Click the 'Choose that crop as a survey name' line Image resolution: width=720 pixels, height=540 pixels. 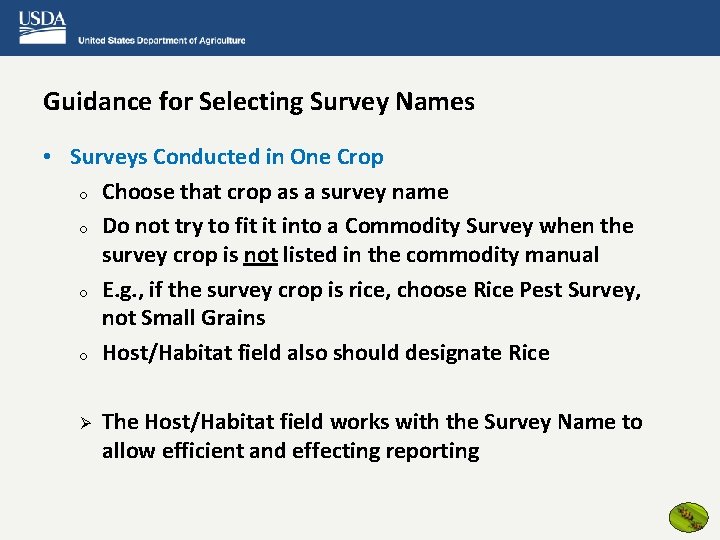click(x=275, y=192)
